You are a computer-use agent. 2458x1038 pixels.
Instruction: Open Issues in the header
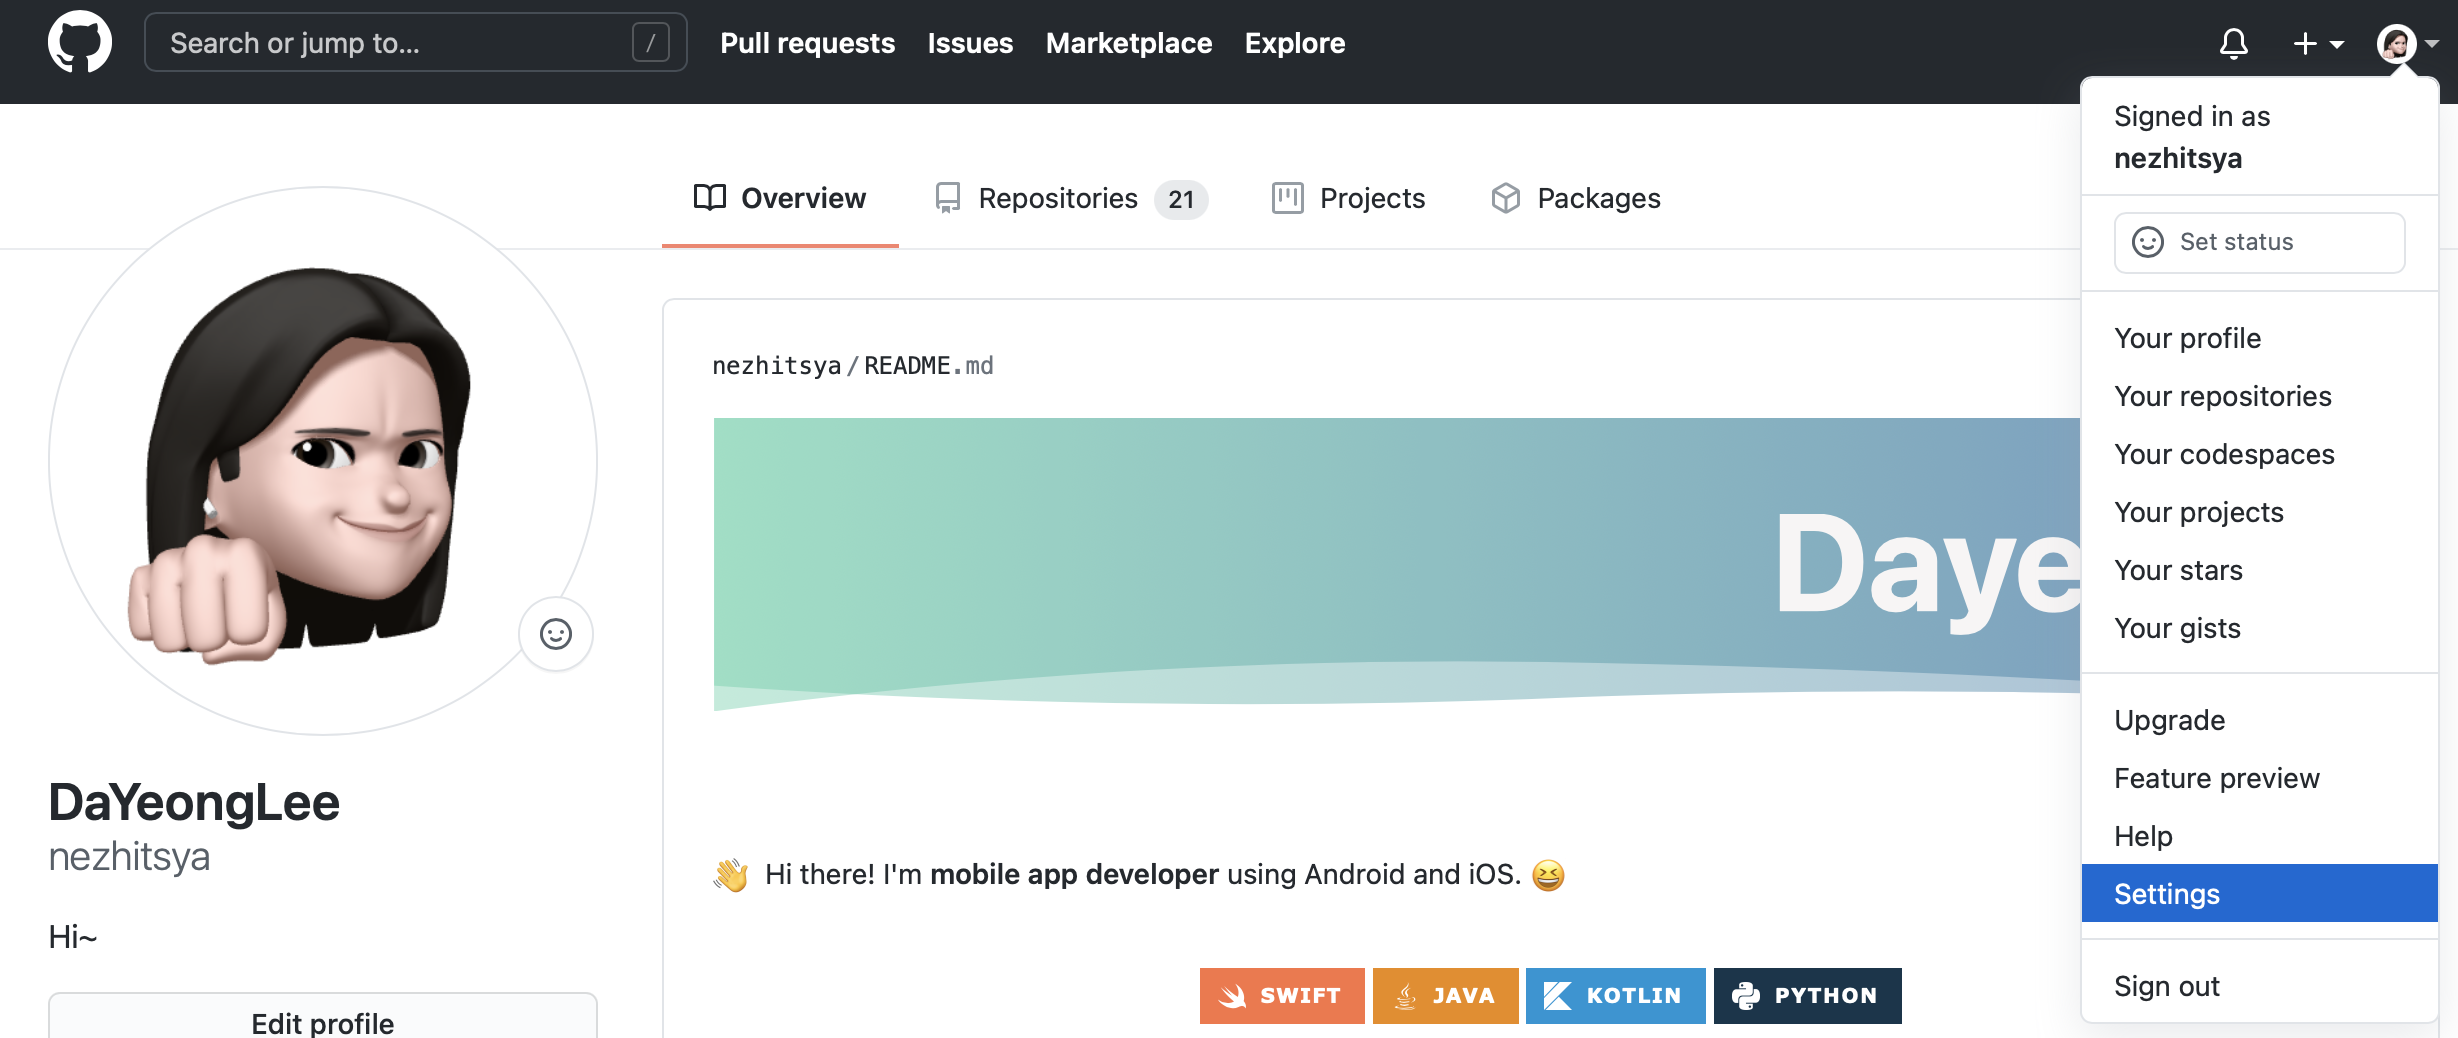point(970,43)
